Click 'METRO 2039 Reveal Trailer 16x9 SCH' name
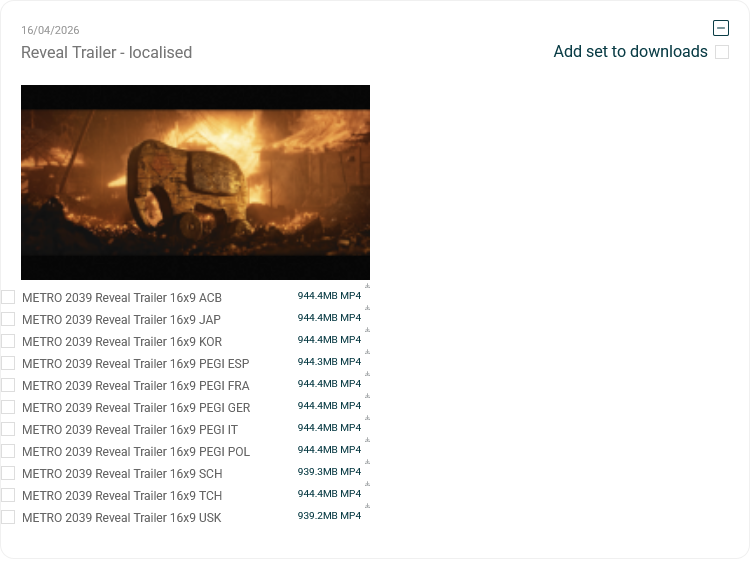 coord(122,474)
